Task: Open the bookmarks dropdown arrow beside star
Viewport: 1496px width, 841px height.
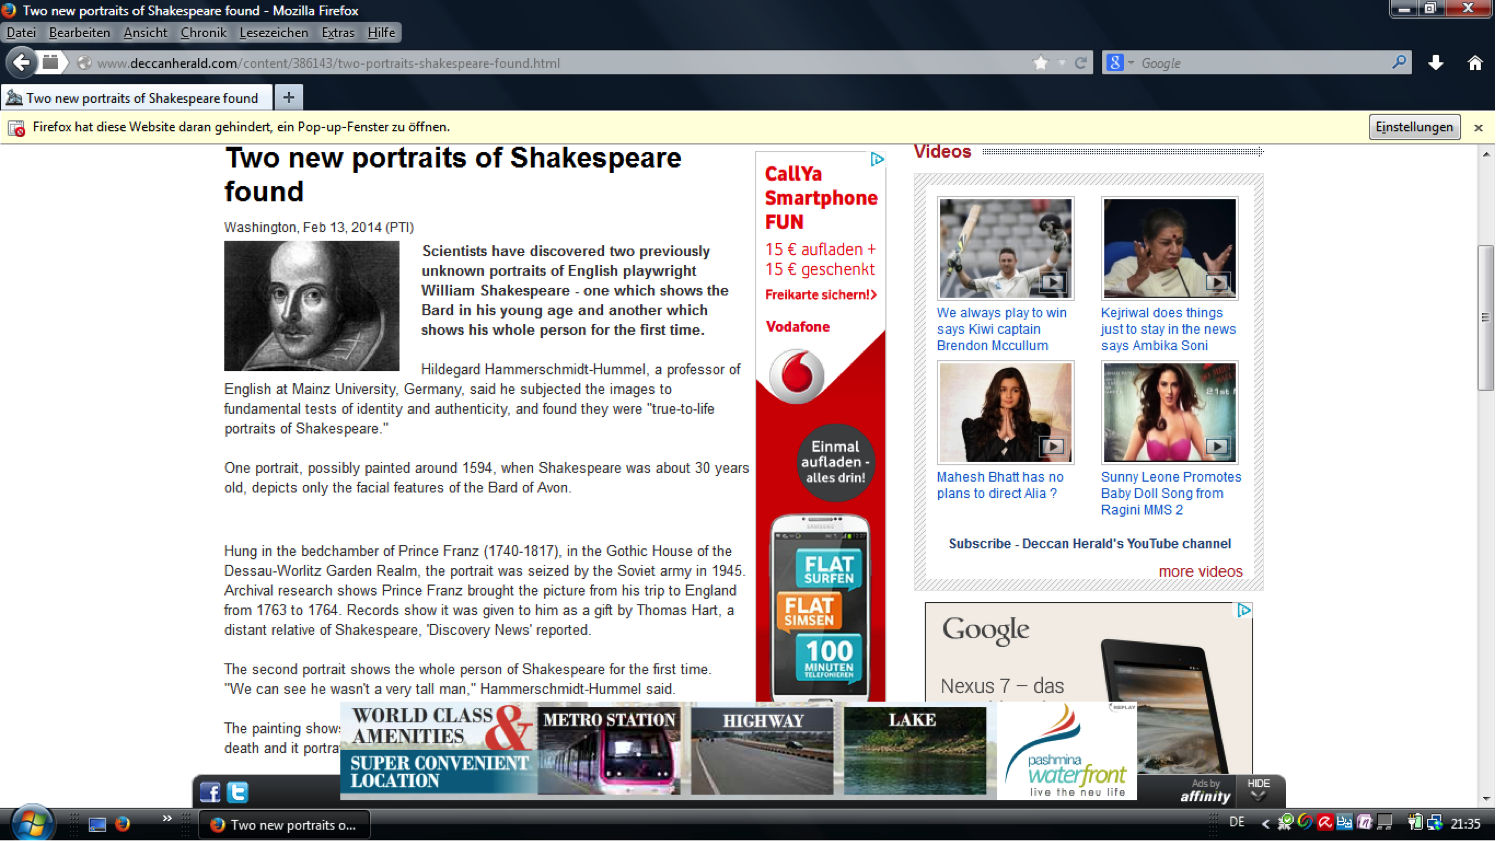Action: pyautogui.click(x=1062, y=63)
